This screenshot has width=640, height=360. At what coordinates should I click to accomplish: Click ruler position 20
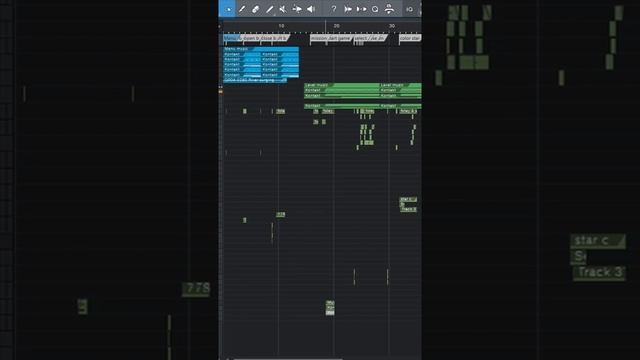coord(336,26)
